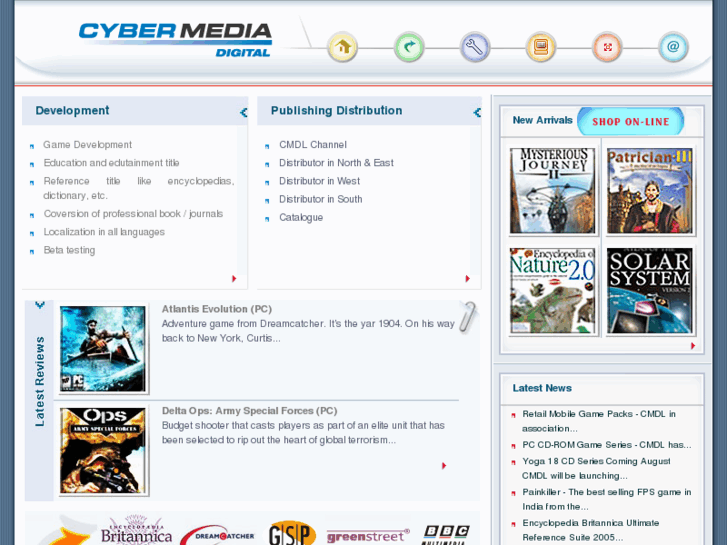Image resolution: width=727 pixels, height=545 pixels.
Task: Click the red arrow under Development list
Action: [x=234, y=278]
